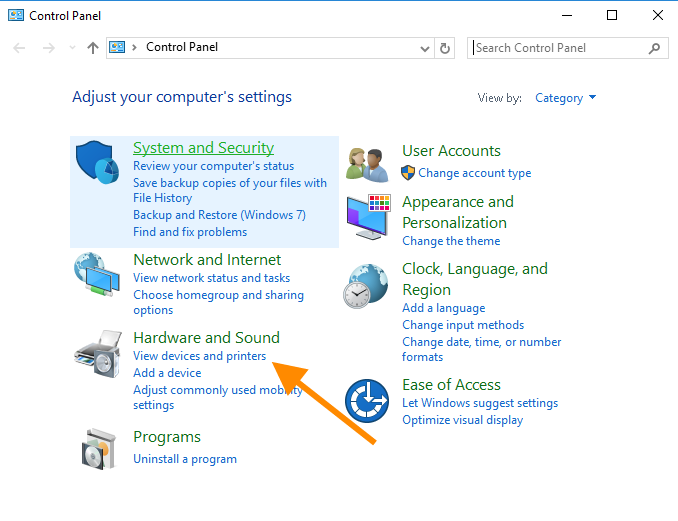Viewport: 678px width, 521px height.
Task: Click the Control Panel icon in address bar
Action: pyautogui.click(x=117, y=47)
